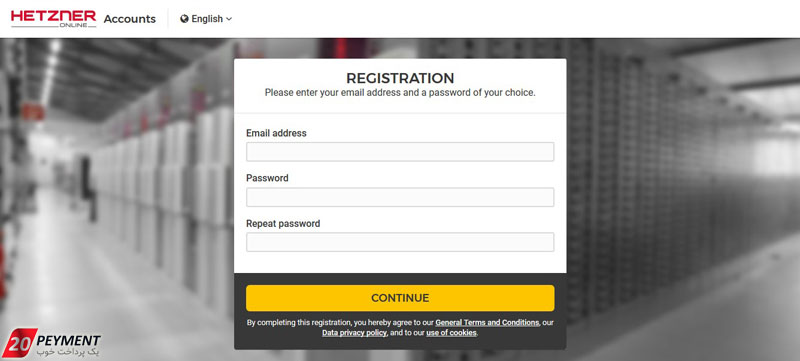Open the Data privacy policy link

[x=354, y=333]
